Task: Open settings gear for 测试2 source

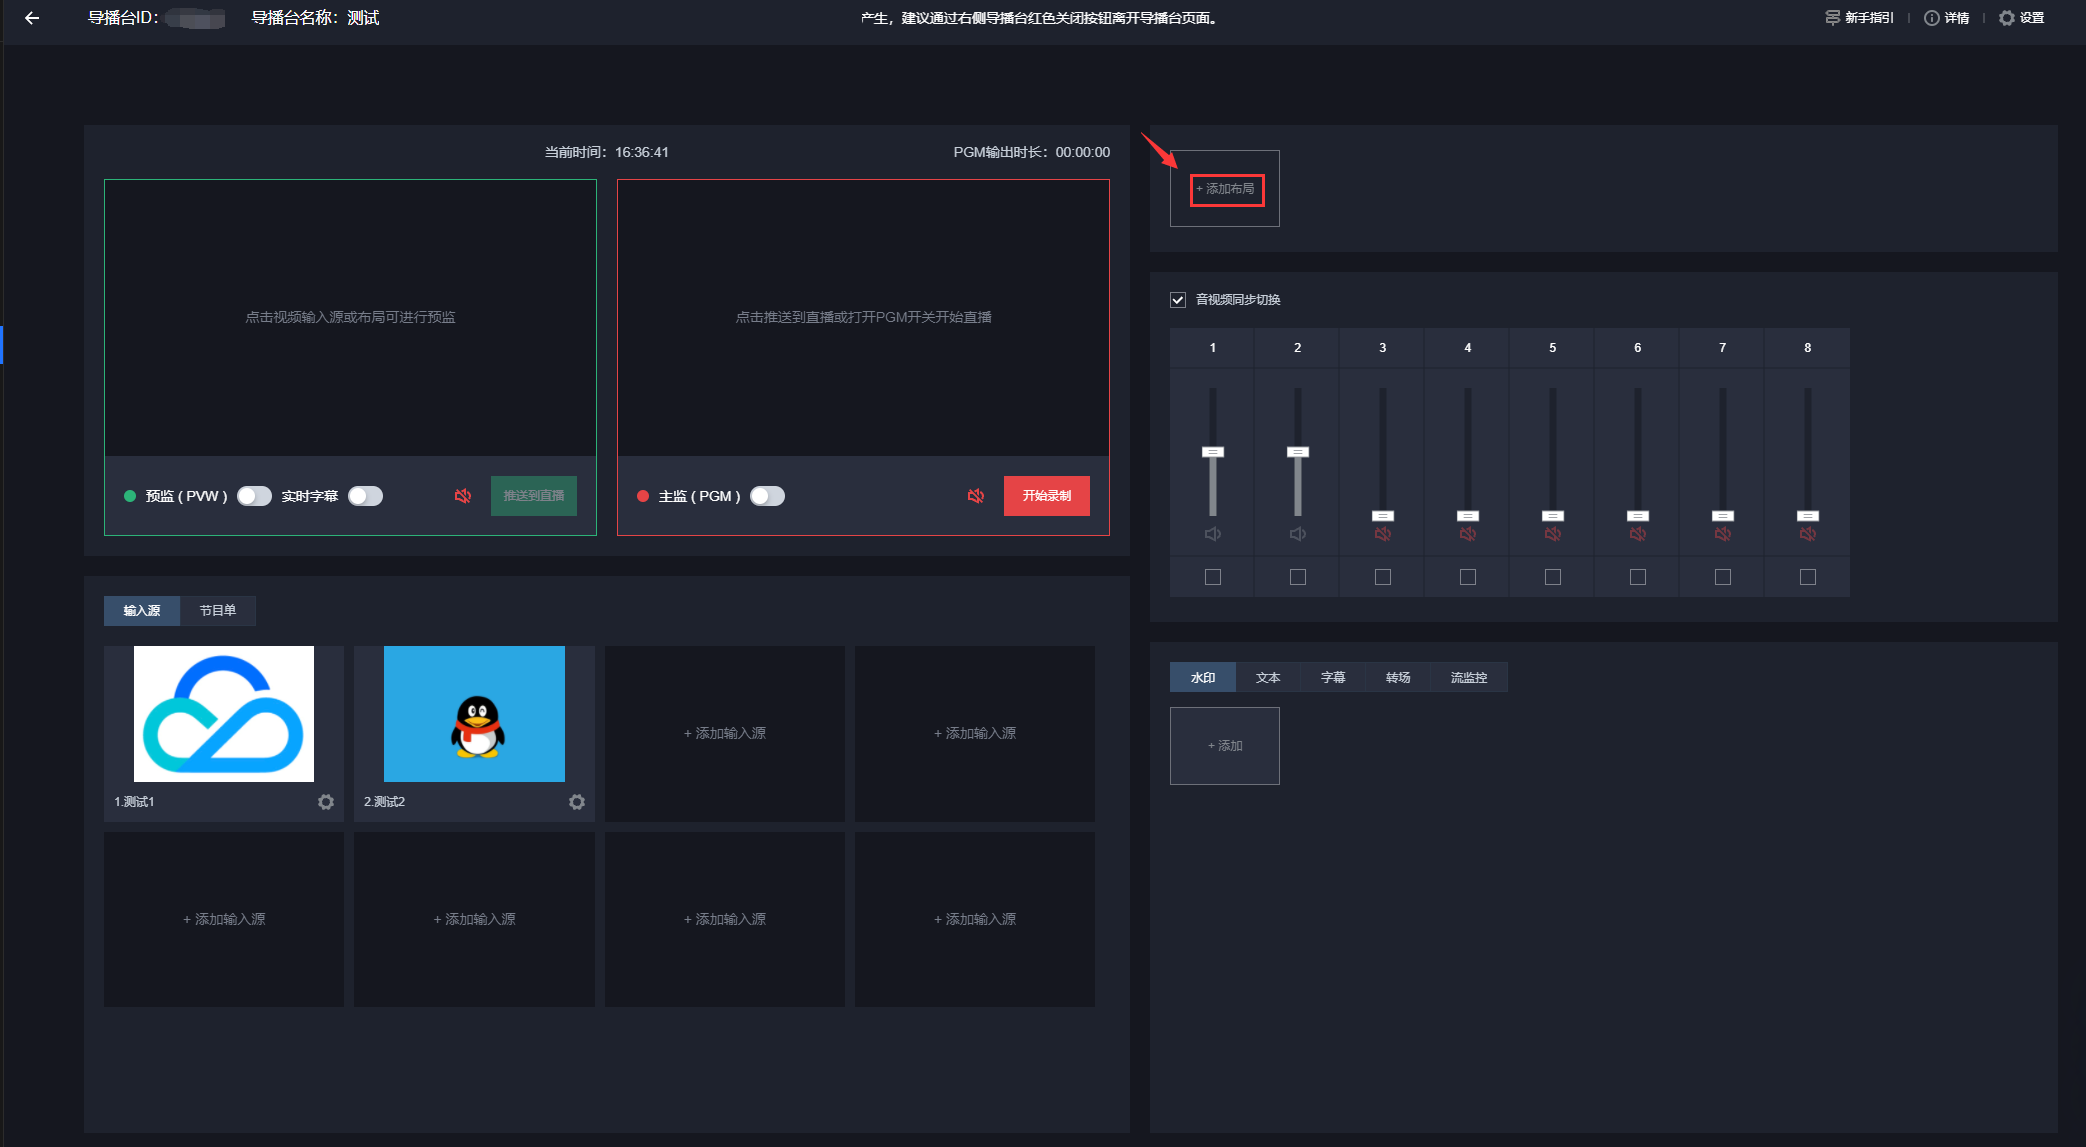Action: click(577, 802)
